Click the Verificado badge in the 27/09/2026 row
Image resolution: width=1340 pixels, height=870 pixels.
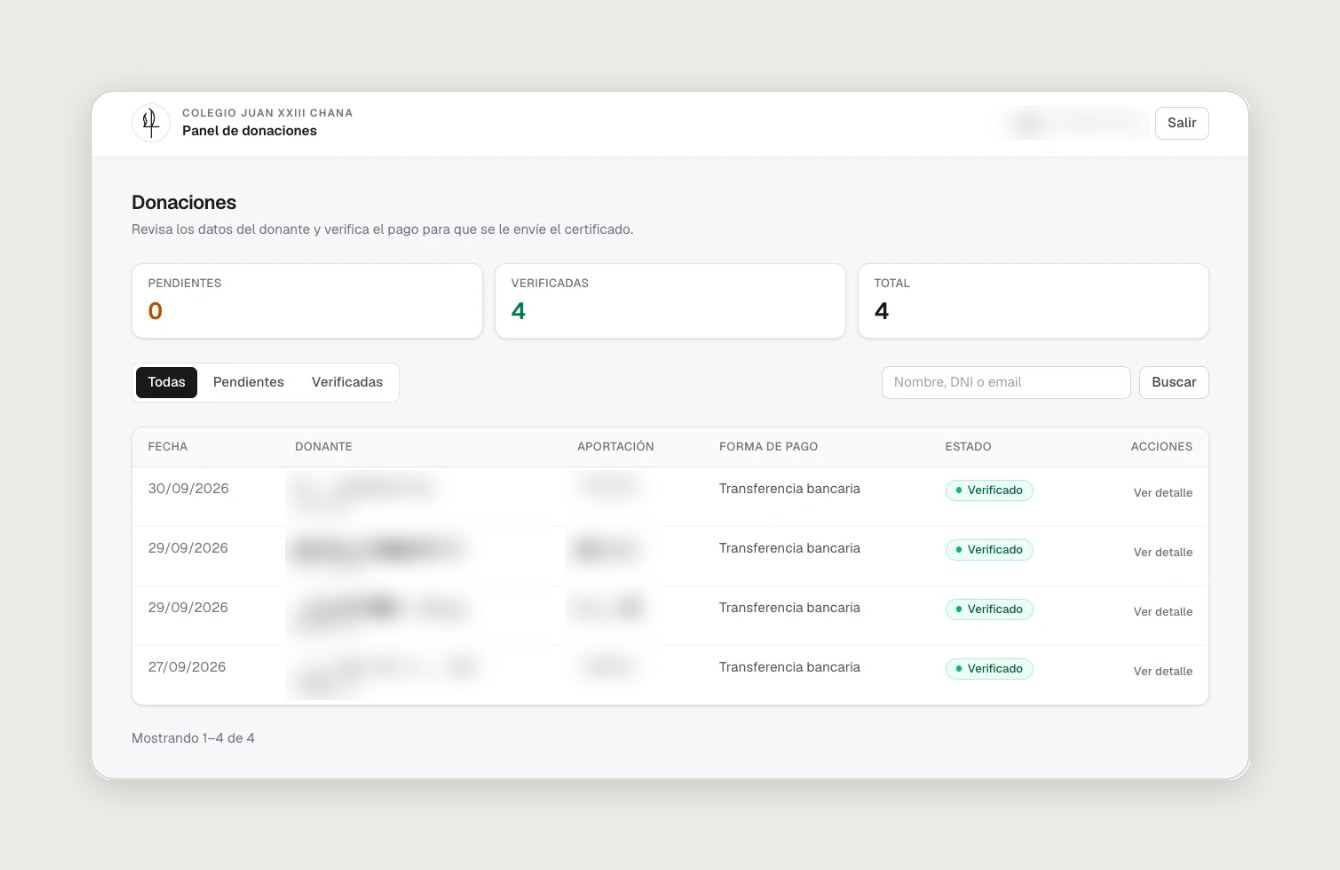point(989,669)
